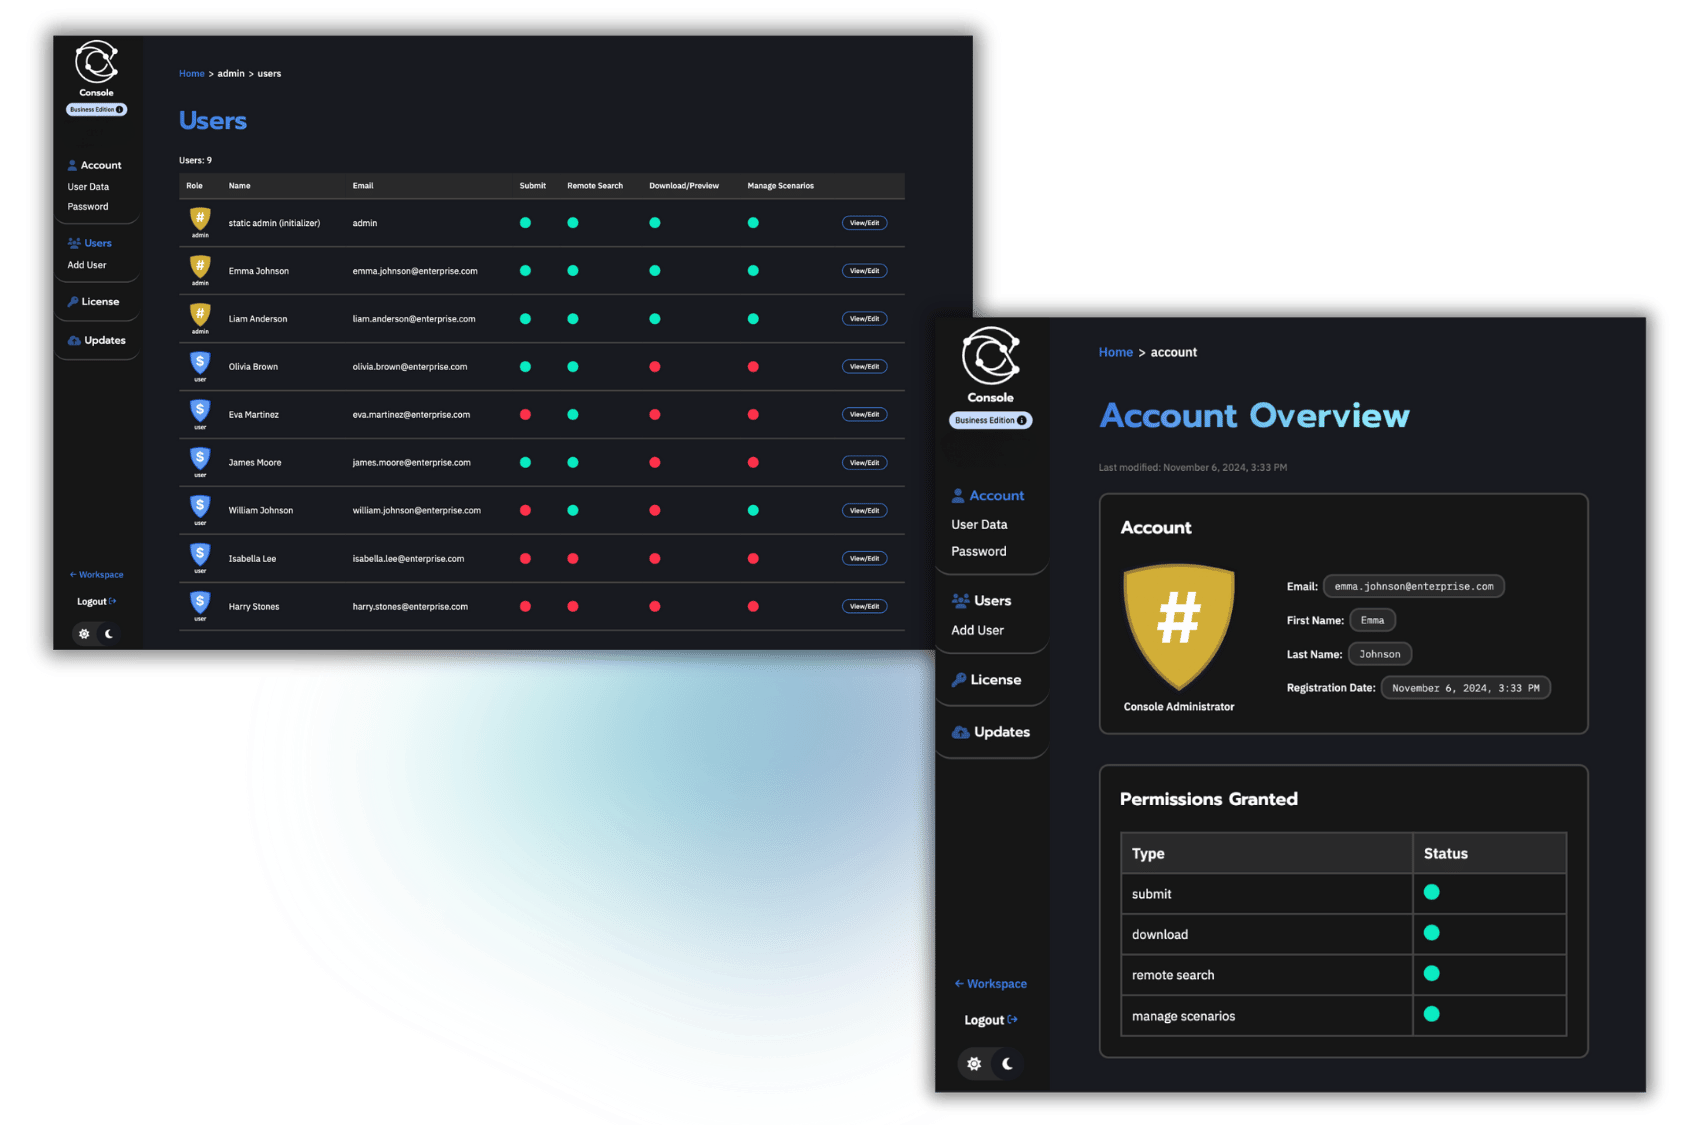Viewport: 1688px width, 1125px height.
Task: Navigate to Home via the breadcrumb
Action: click(1115, 352)
